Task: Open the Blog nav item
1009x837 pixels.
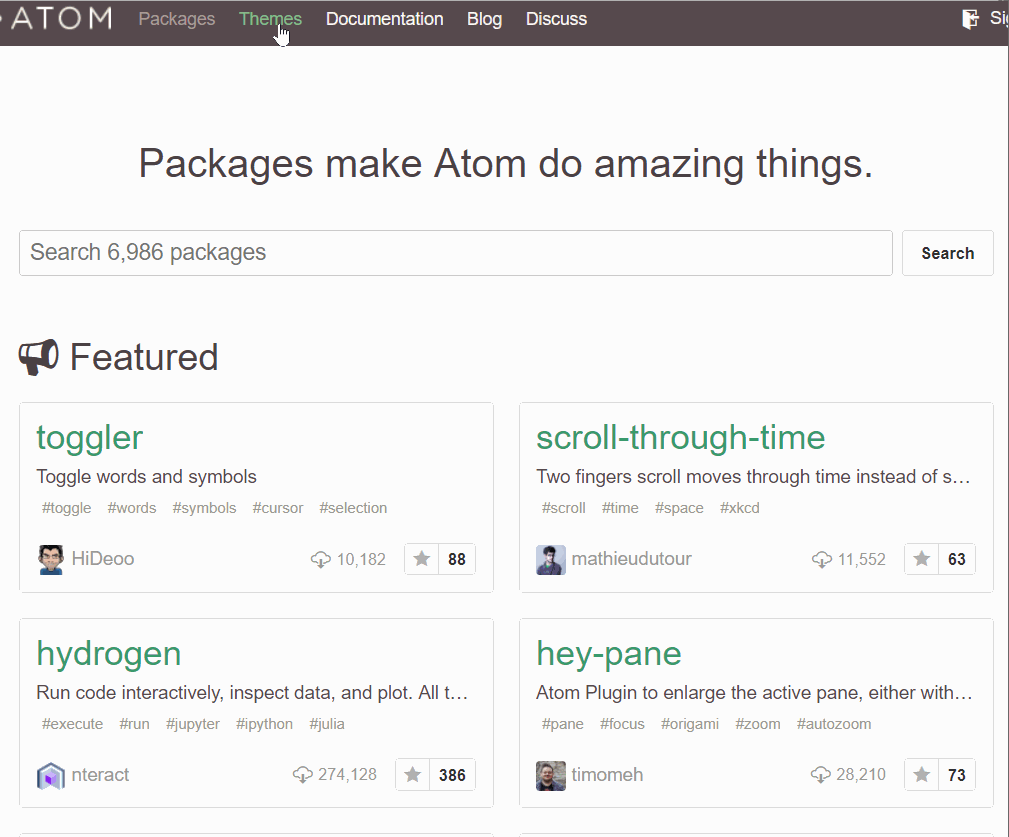Action: click(484, 19)
